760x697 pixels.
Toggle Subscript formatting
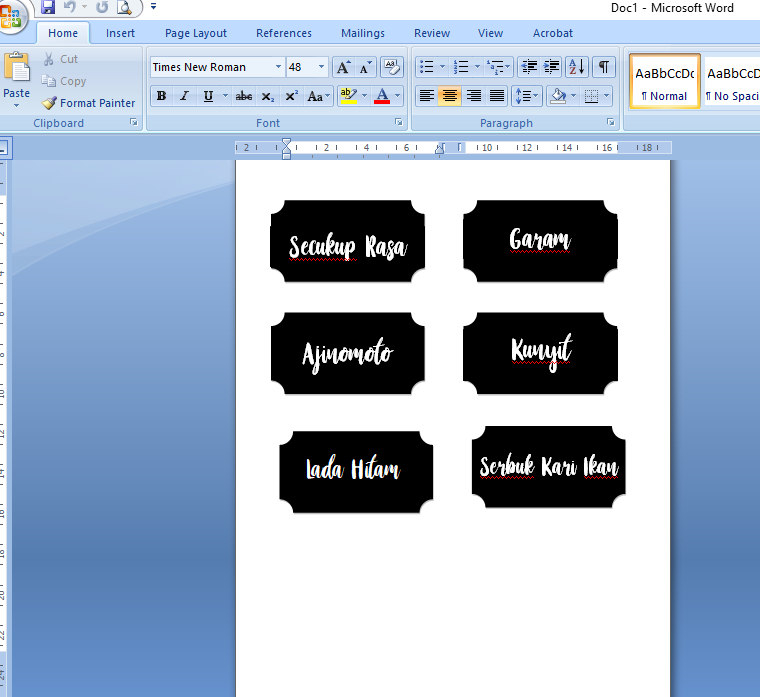[268, 96]
